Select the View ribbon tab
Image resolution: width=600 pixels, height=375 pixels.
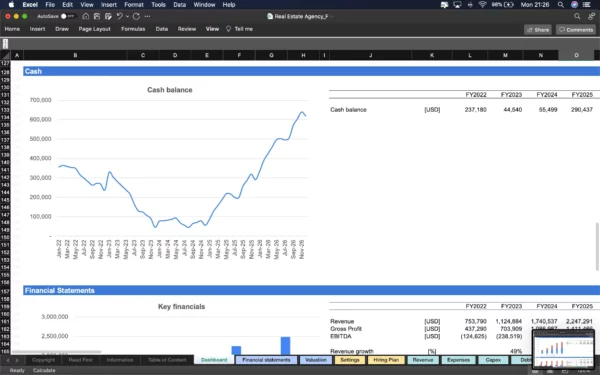coord(212,29)
